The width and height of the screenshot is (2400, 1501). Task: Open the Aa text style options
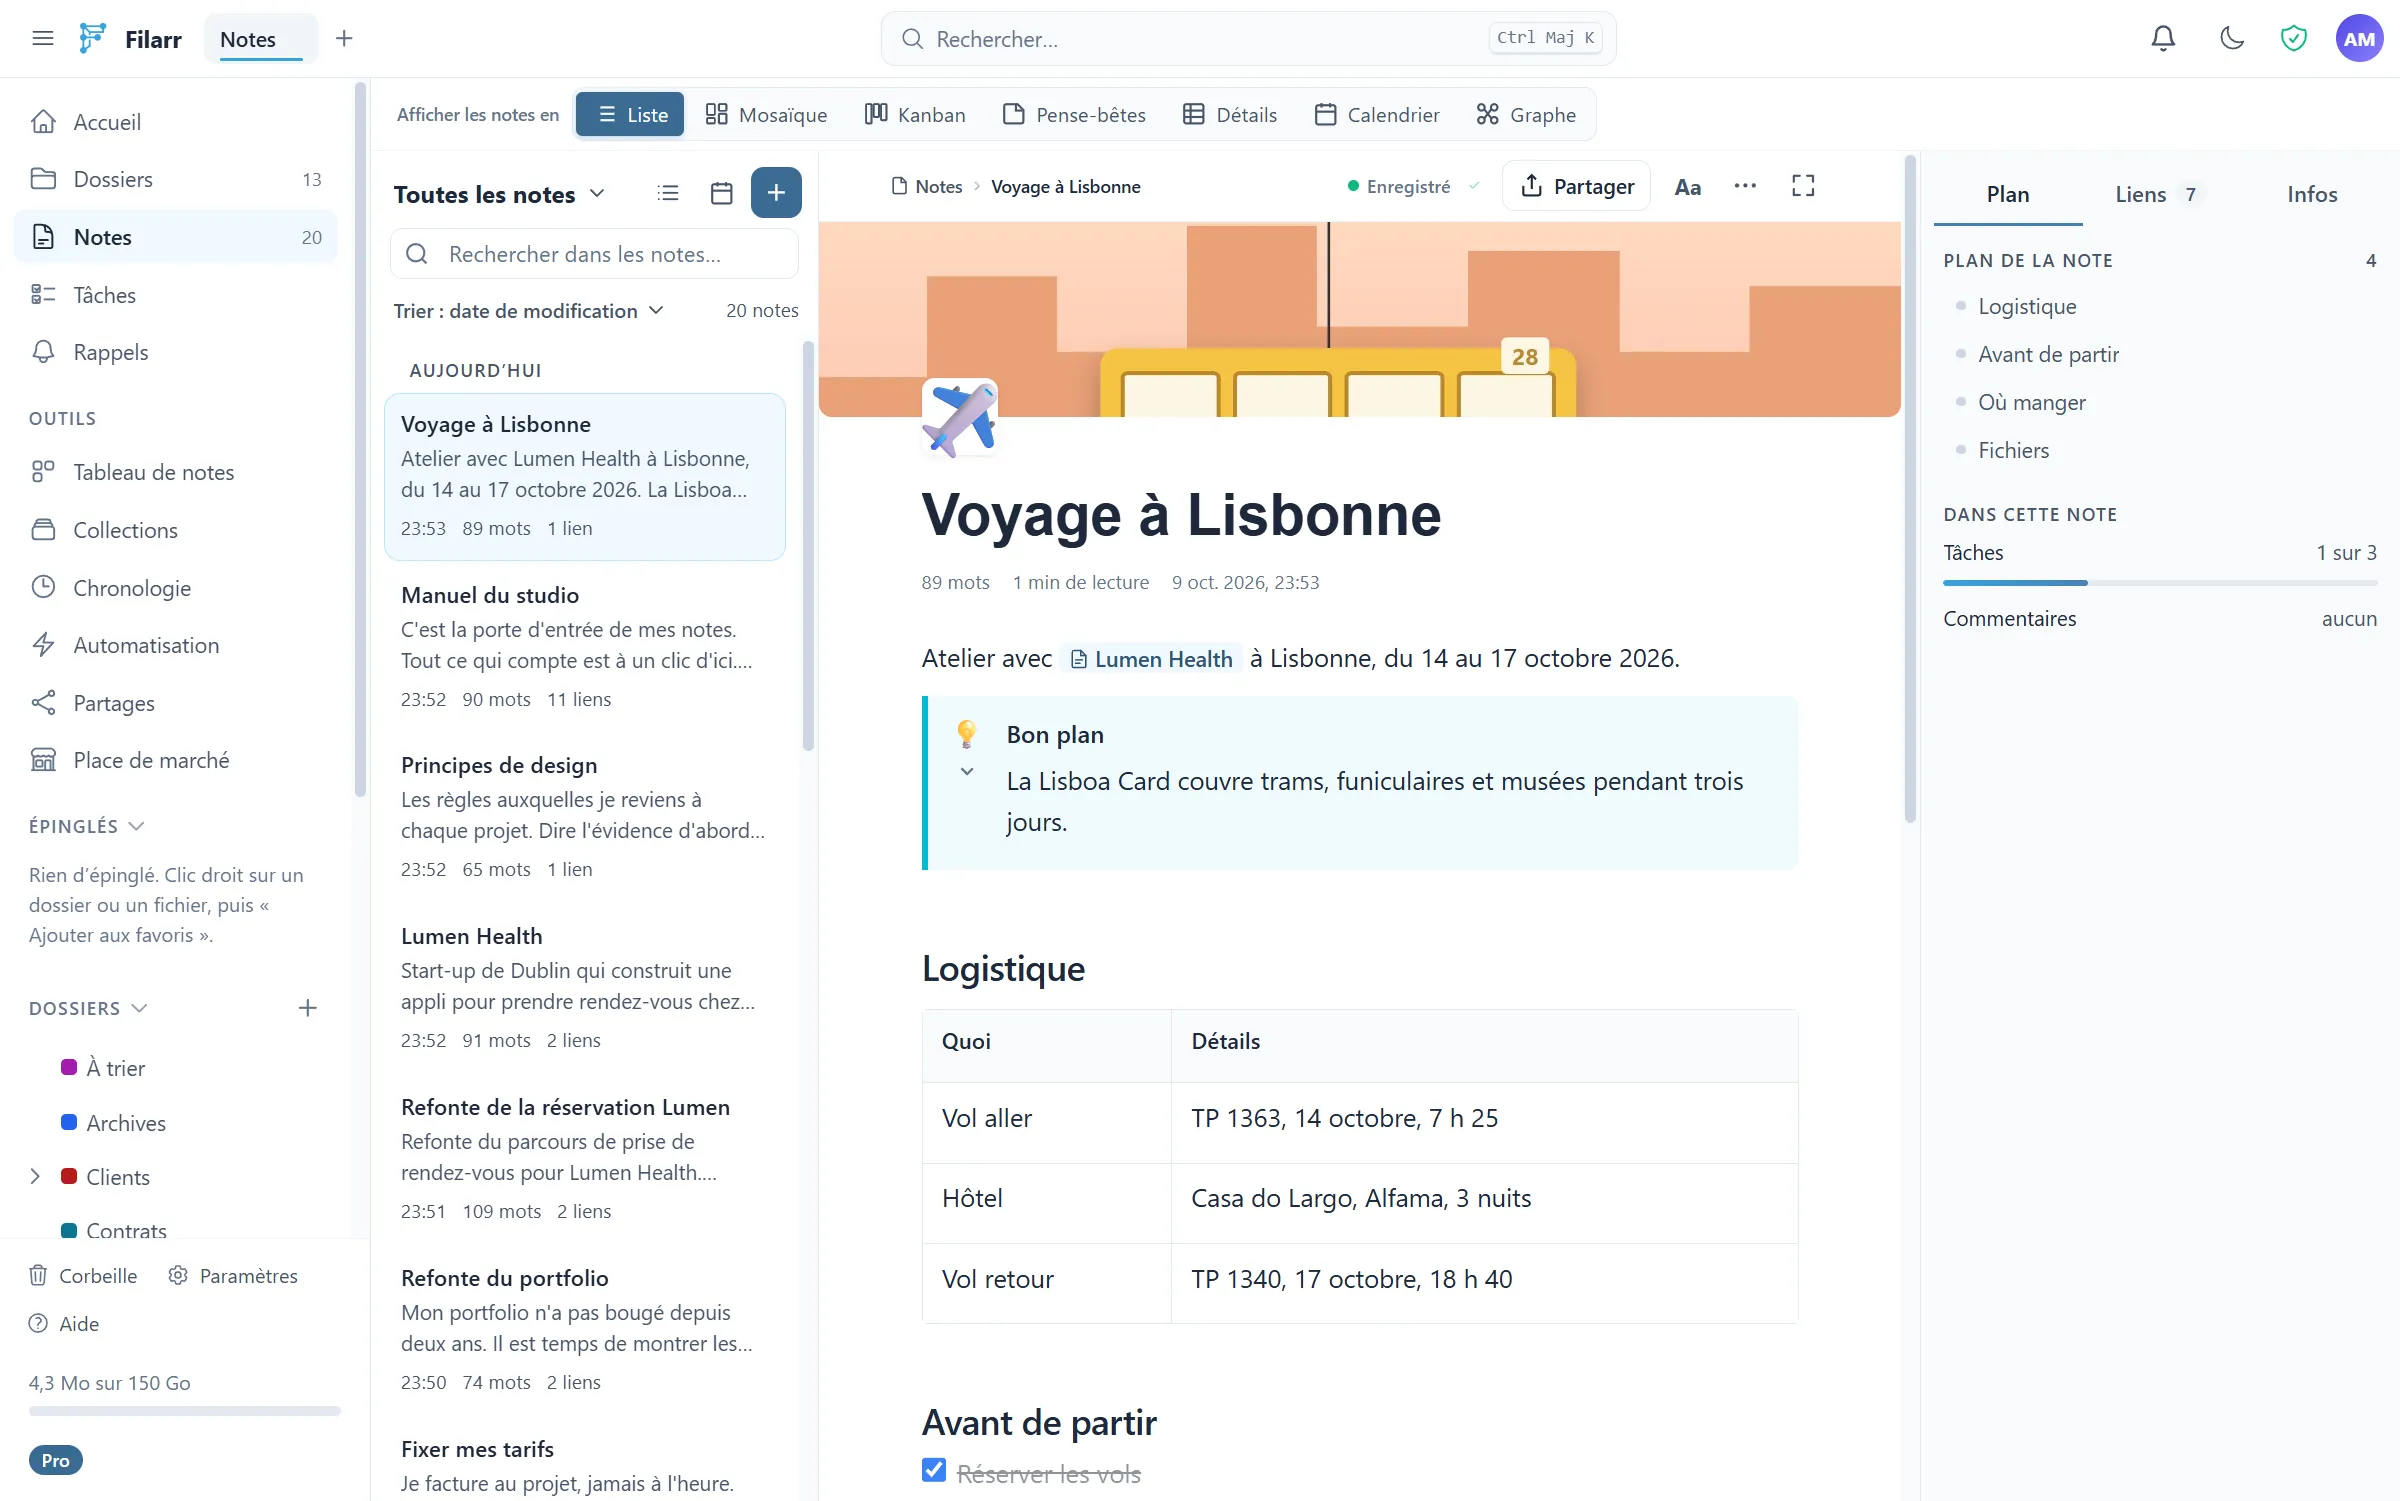click(1687, 186)
